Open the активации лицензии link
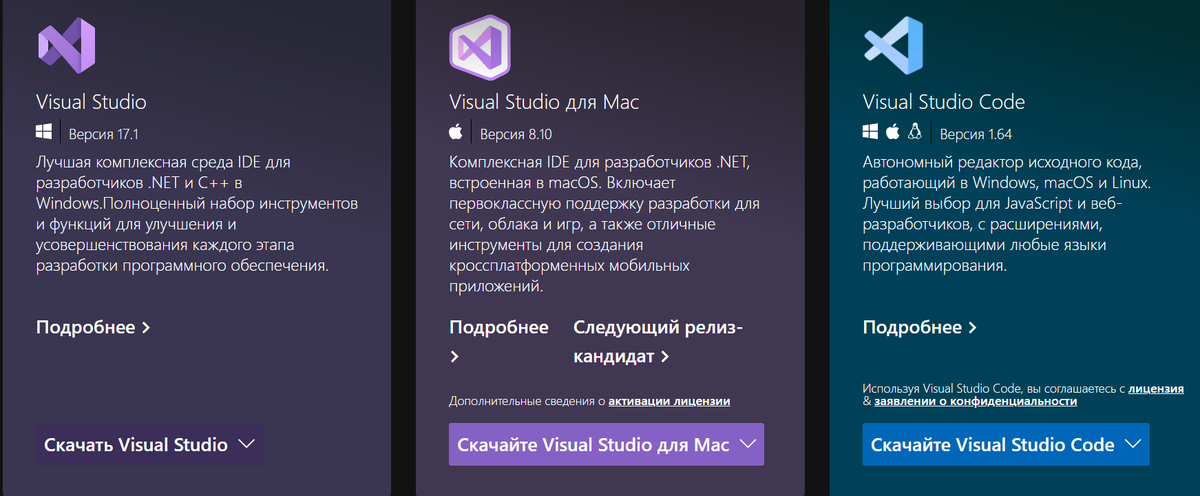The width and height of the screenshot is (1200, 496). coord(669,401)
